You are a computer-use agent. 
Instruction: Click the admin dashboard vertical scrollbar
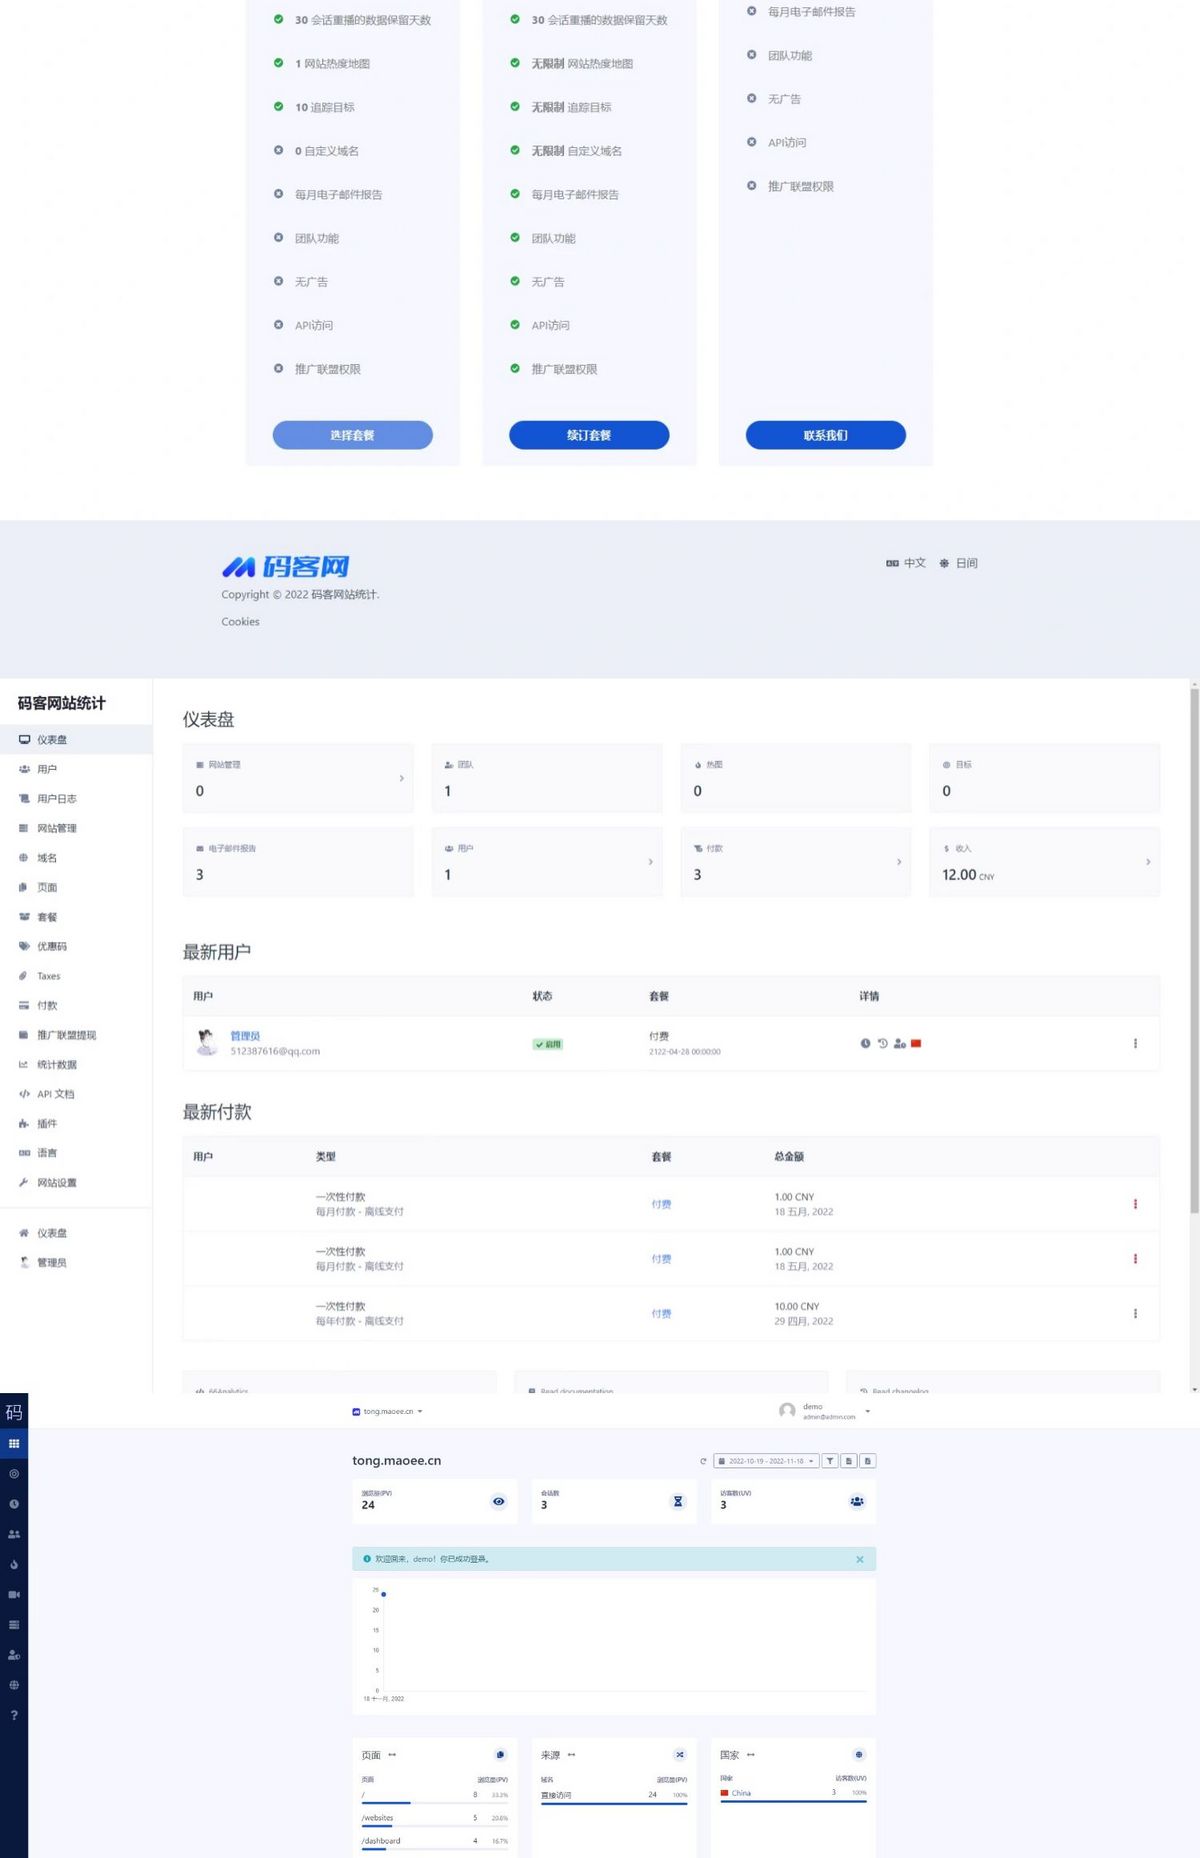(1194, 950)
